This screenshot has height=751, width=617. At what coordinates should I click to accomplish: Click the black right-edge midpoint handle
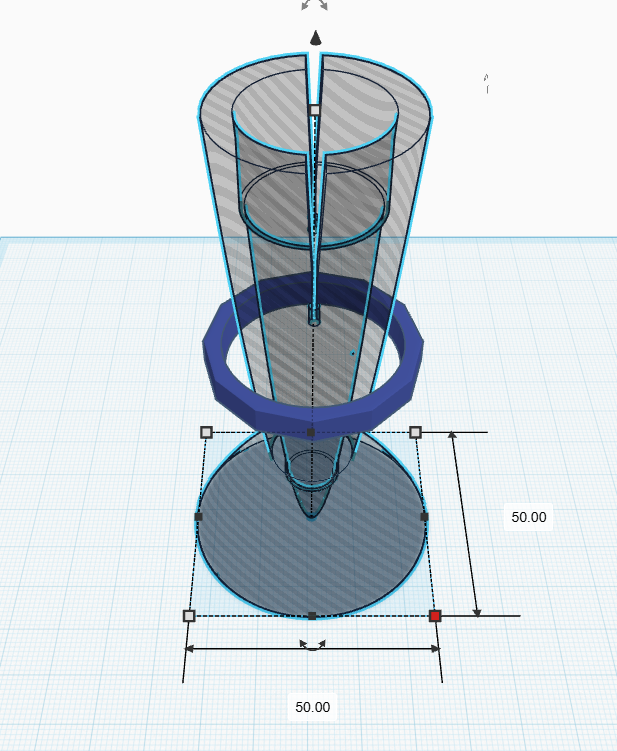425,516
